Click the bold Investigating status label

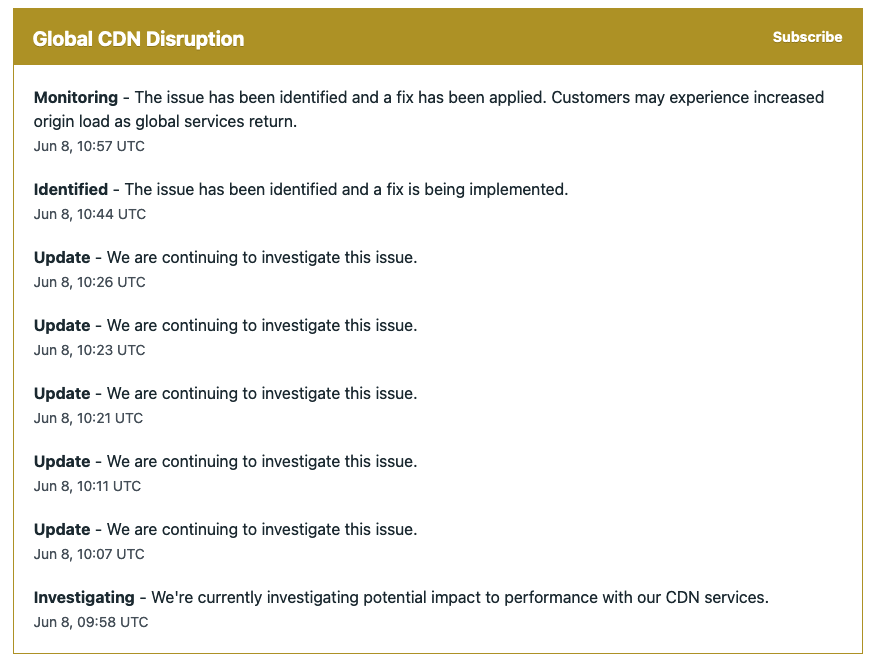pyautogui.click(x=84, y=597)
